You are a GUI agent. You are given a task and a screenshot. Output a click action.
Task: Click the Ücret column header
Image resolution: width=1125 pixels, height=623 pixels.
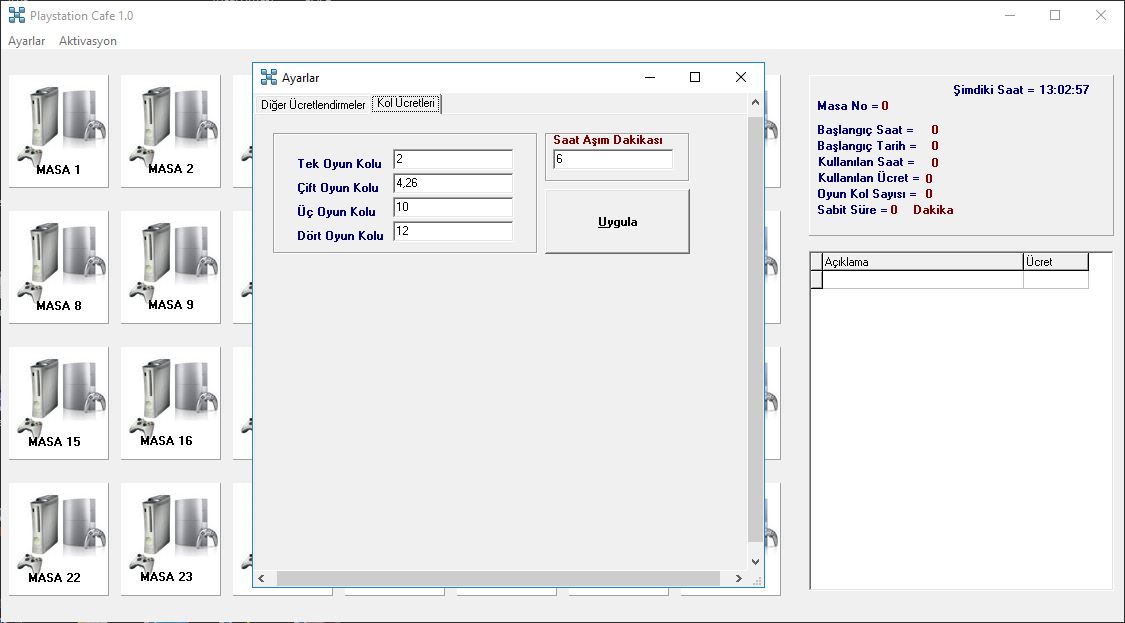pos(1055,262)
